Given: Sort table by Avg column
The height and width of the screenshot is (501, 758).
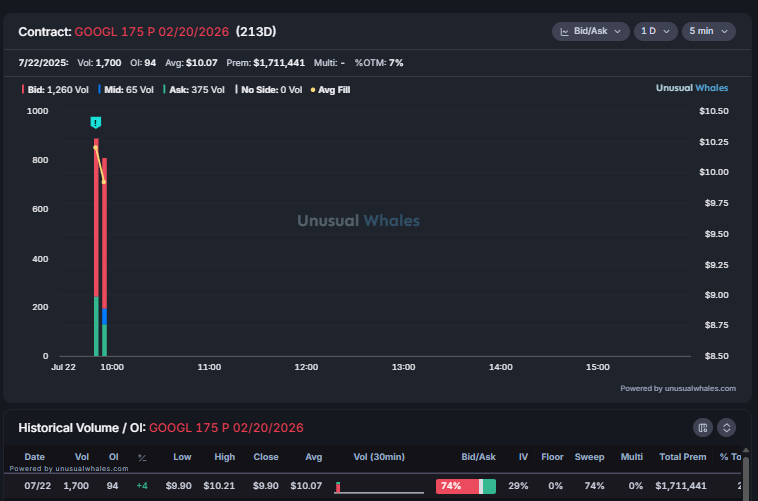Looking at the screenshot, I should click(313, 457).
